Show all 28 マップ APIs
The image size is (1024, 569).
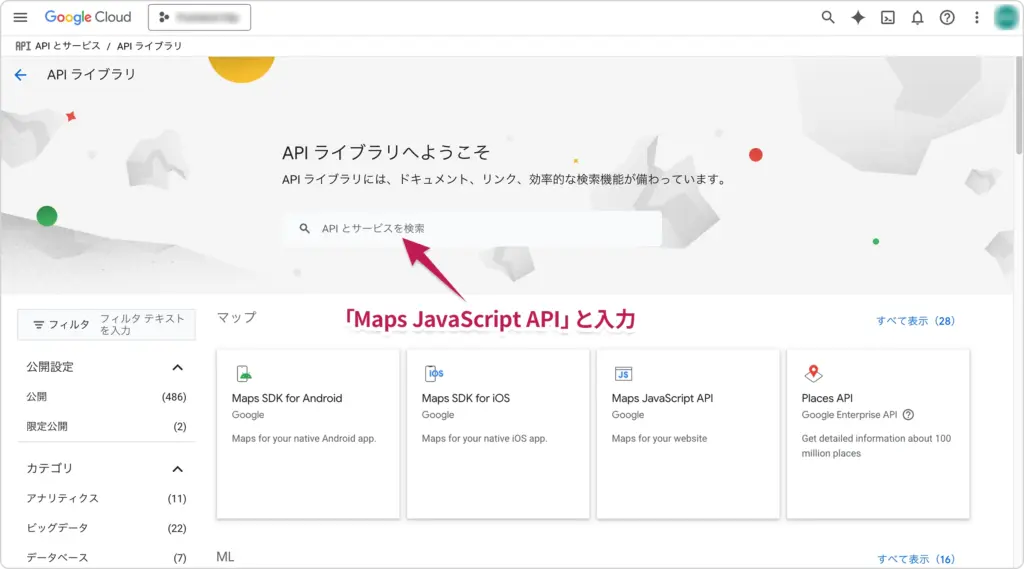(915, 321)
